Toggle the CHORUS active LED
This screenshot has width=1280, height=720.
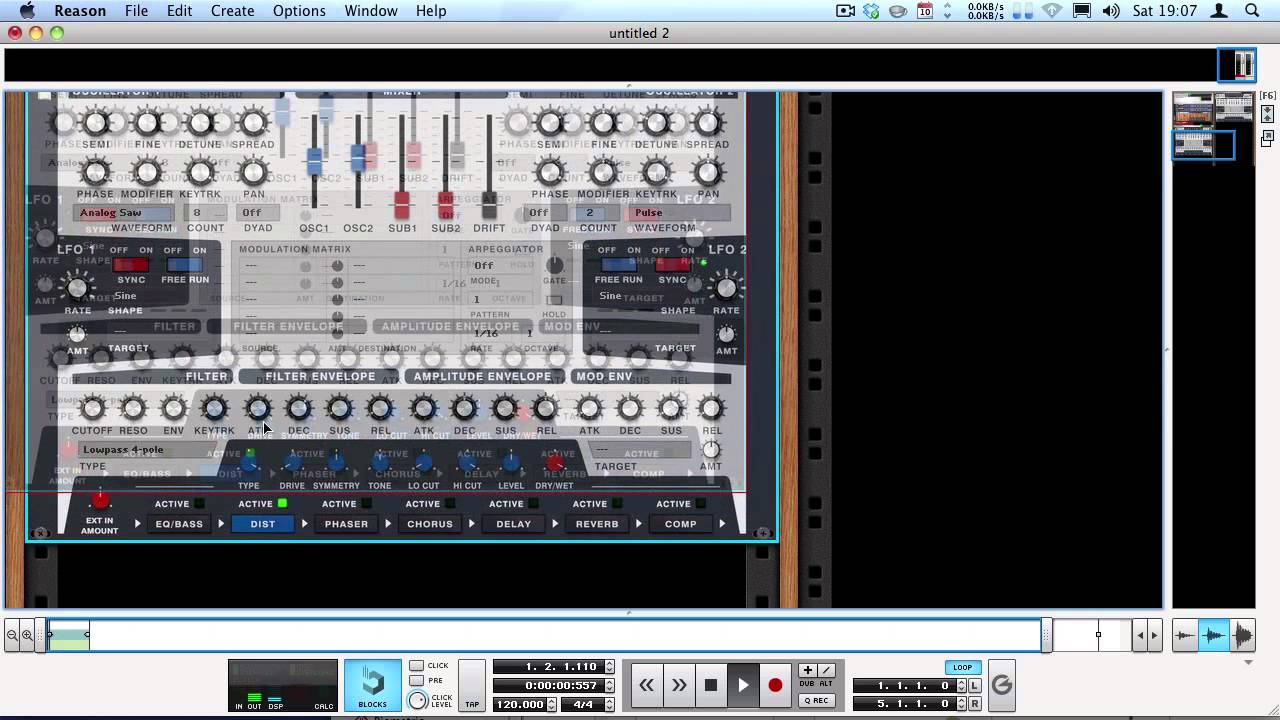[x=451, y=504]
